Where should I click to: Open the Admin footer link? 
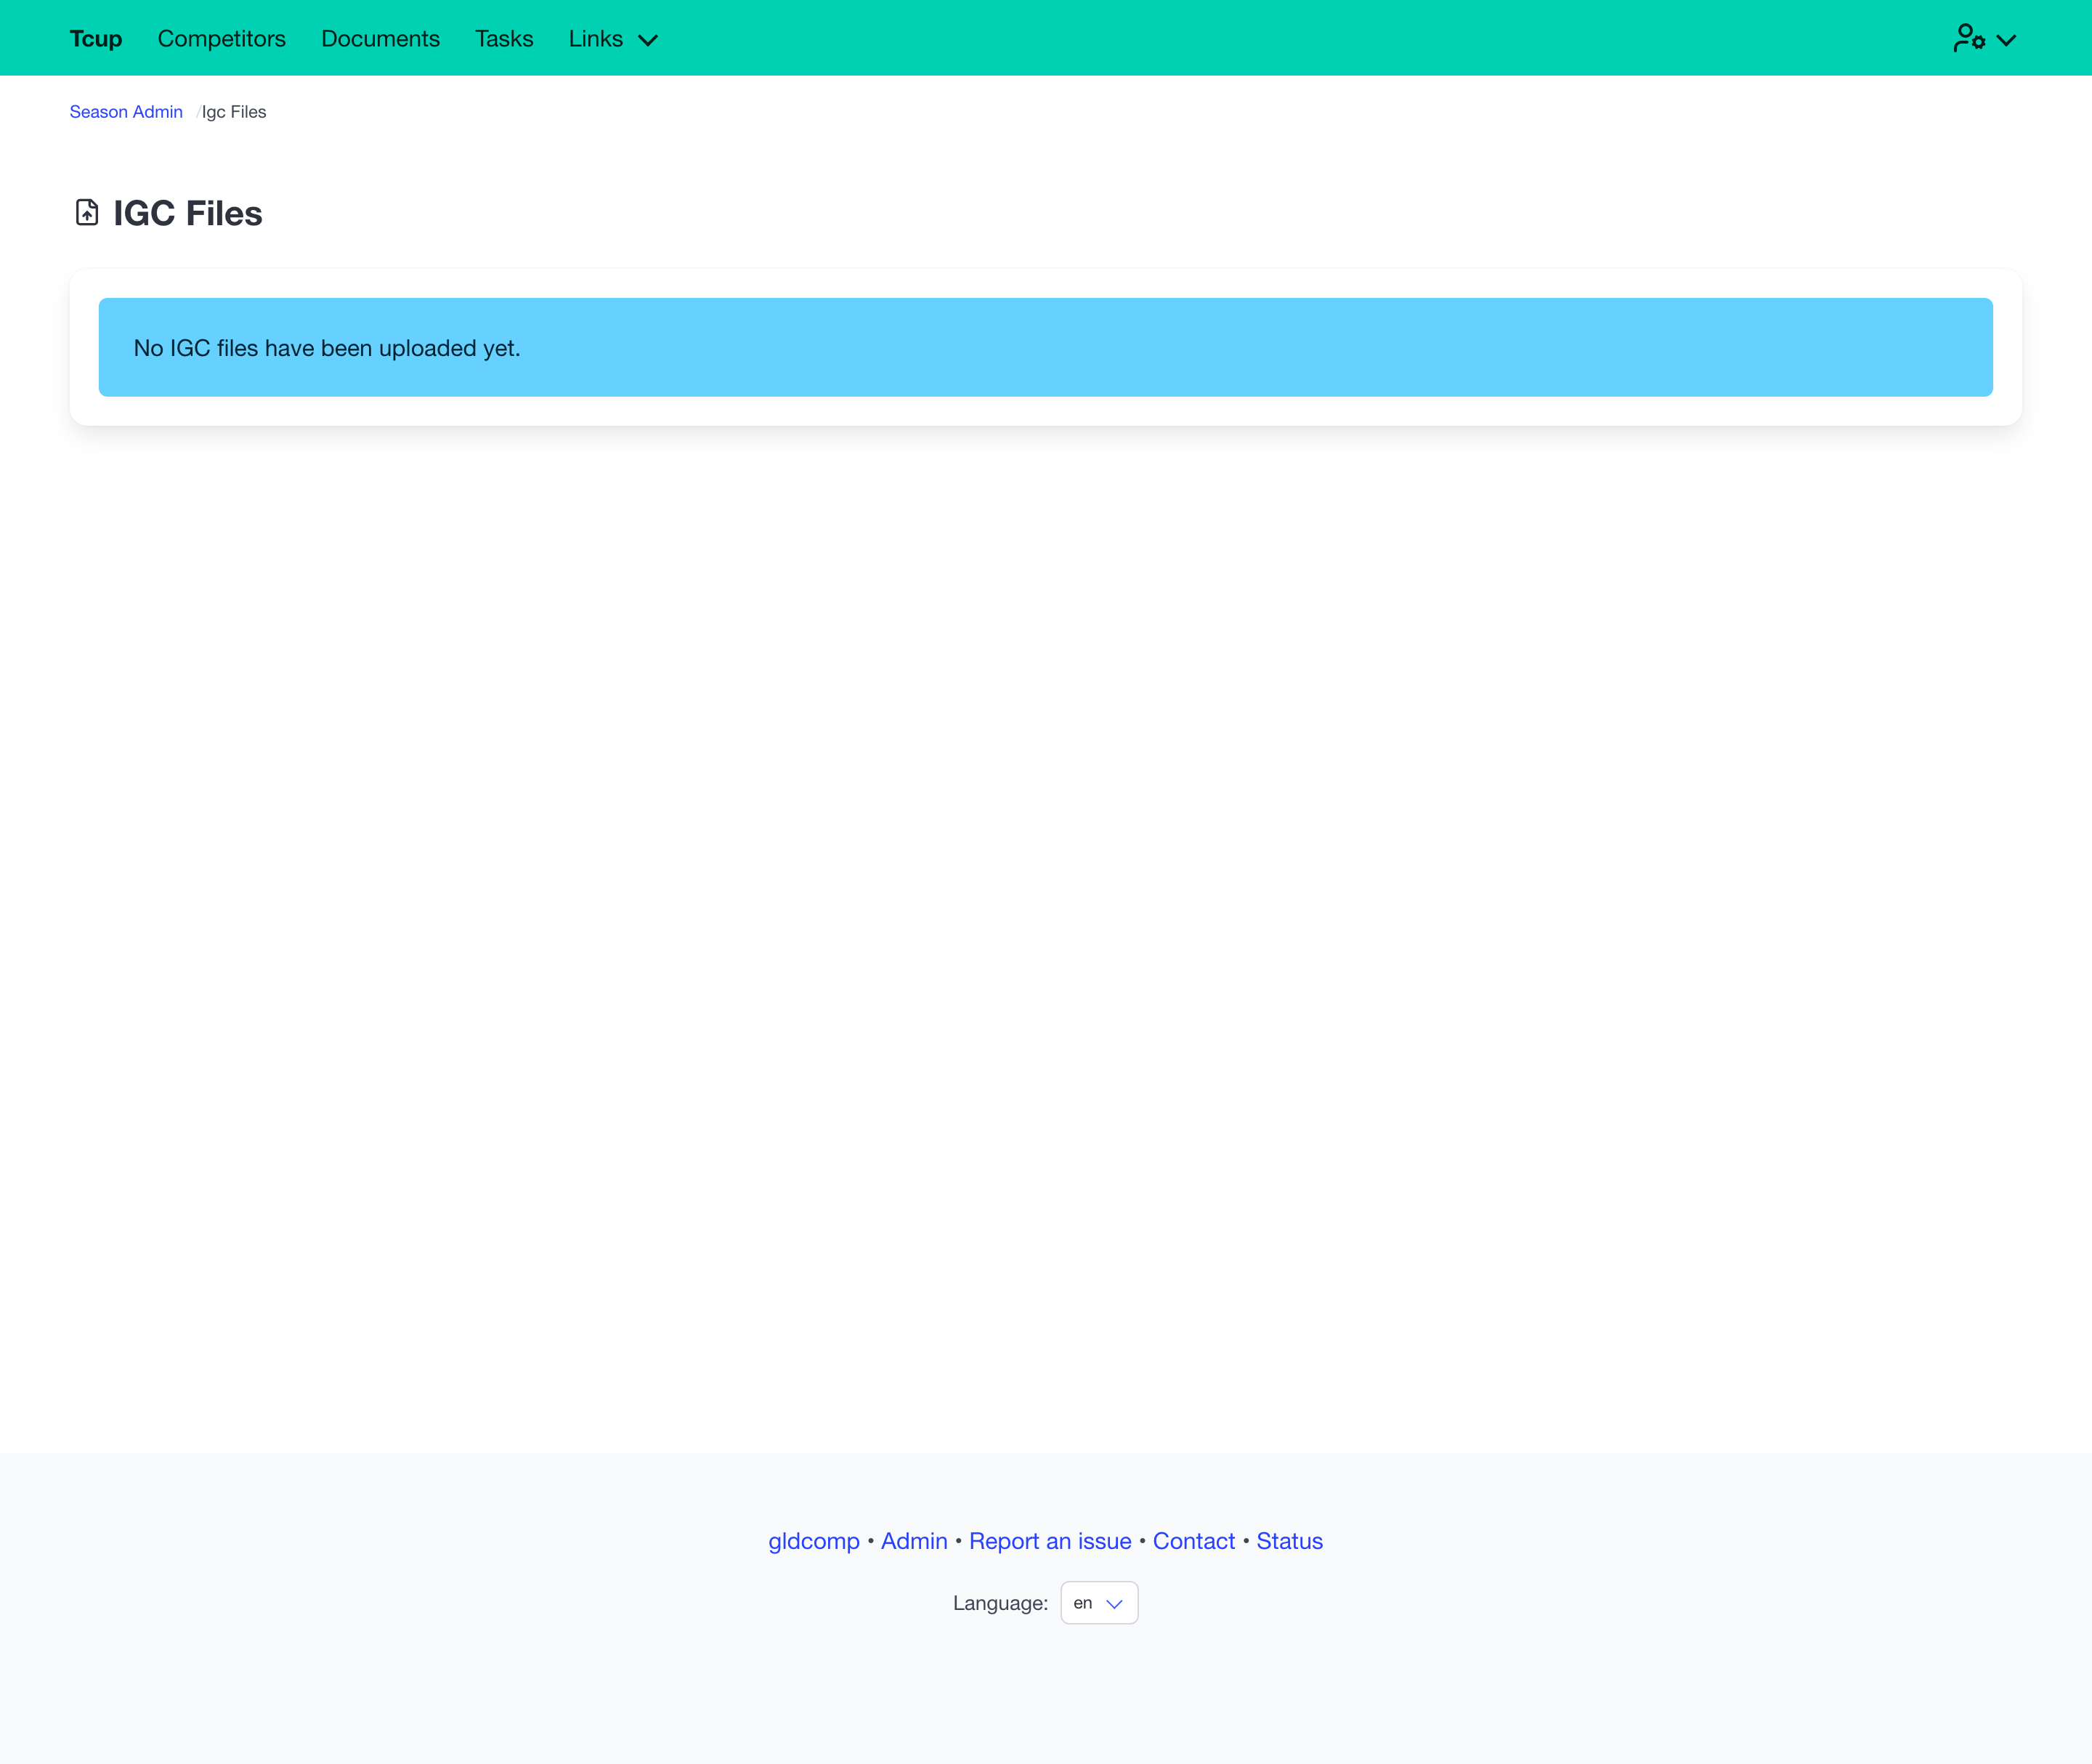click(x=914, y=1541)
